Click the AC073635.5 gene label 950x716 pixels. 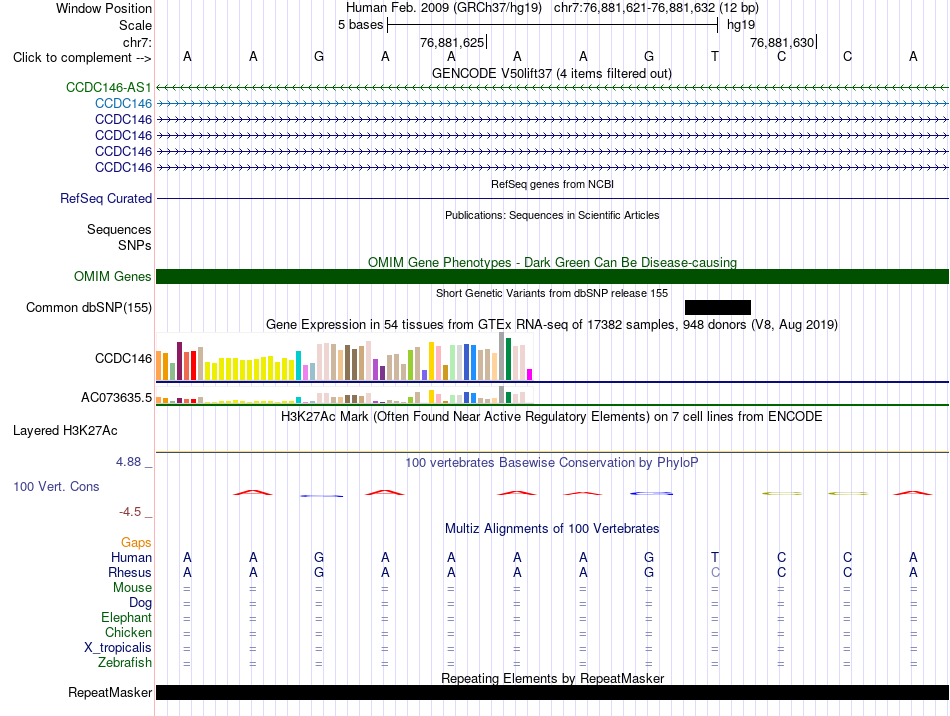coord(116,397)
